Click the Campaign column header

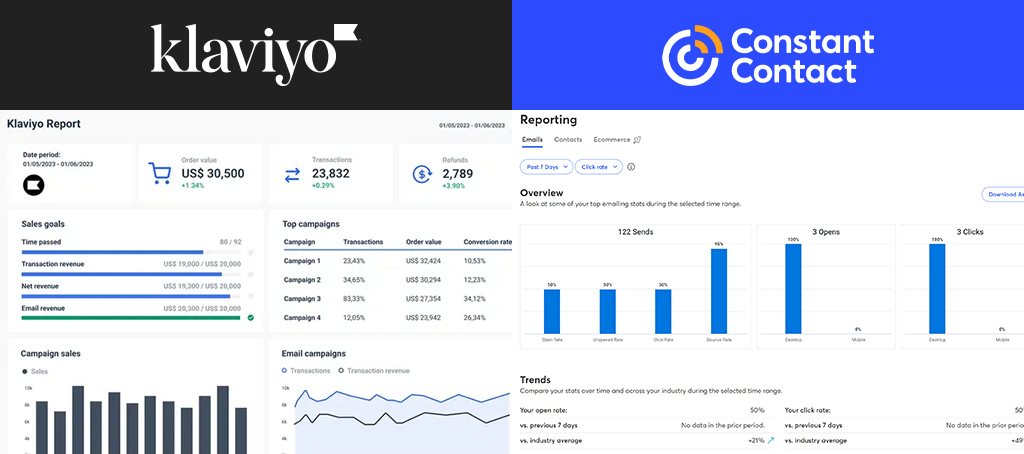(299, 242)
